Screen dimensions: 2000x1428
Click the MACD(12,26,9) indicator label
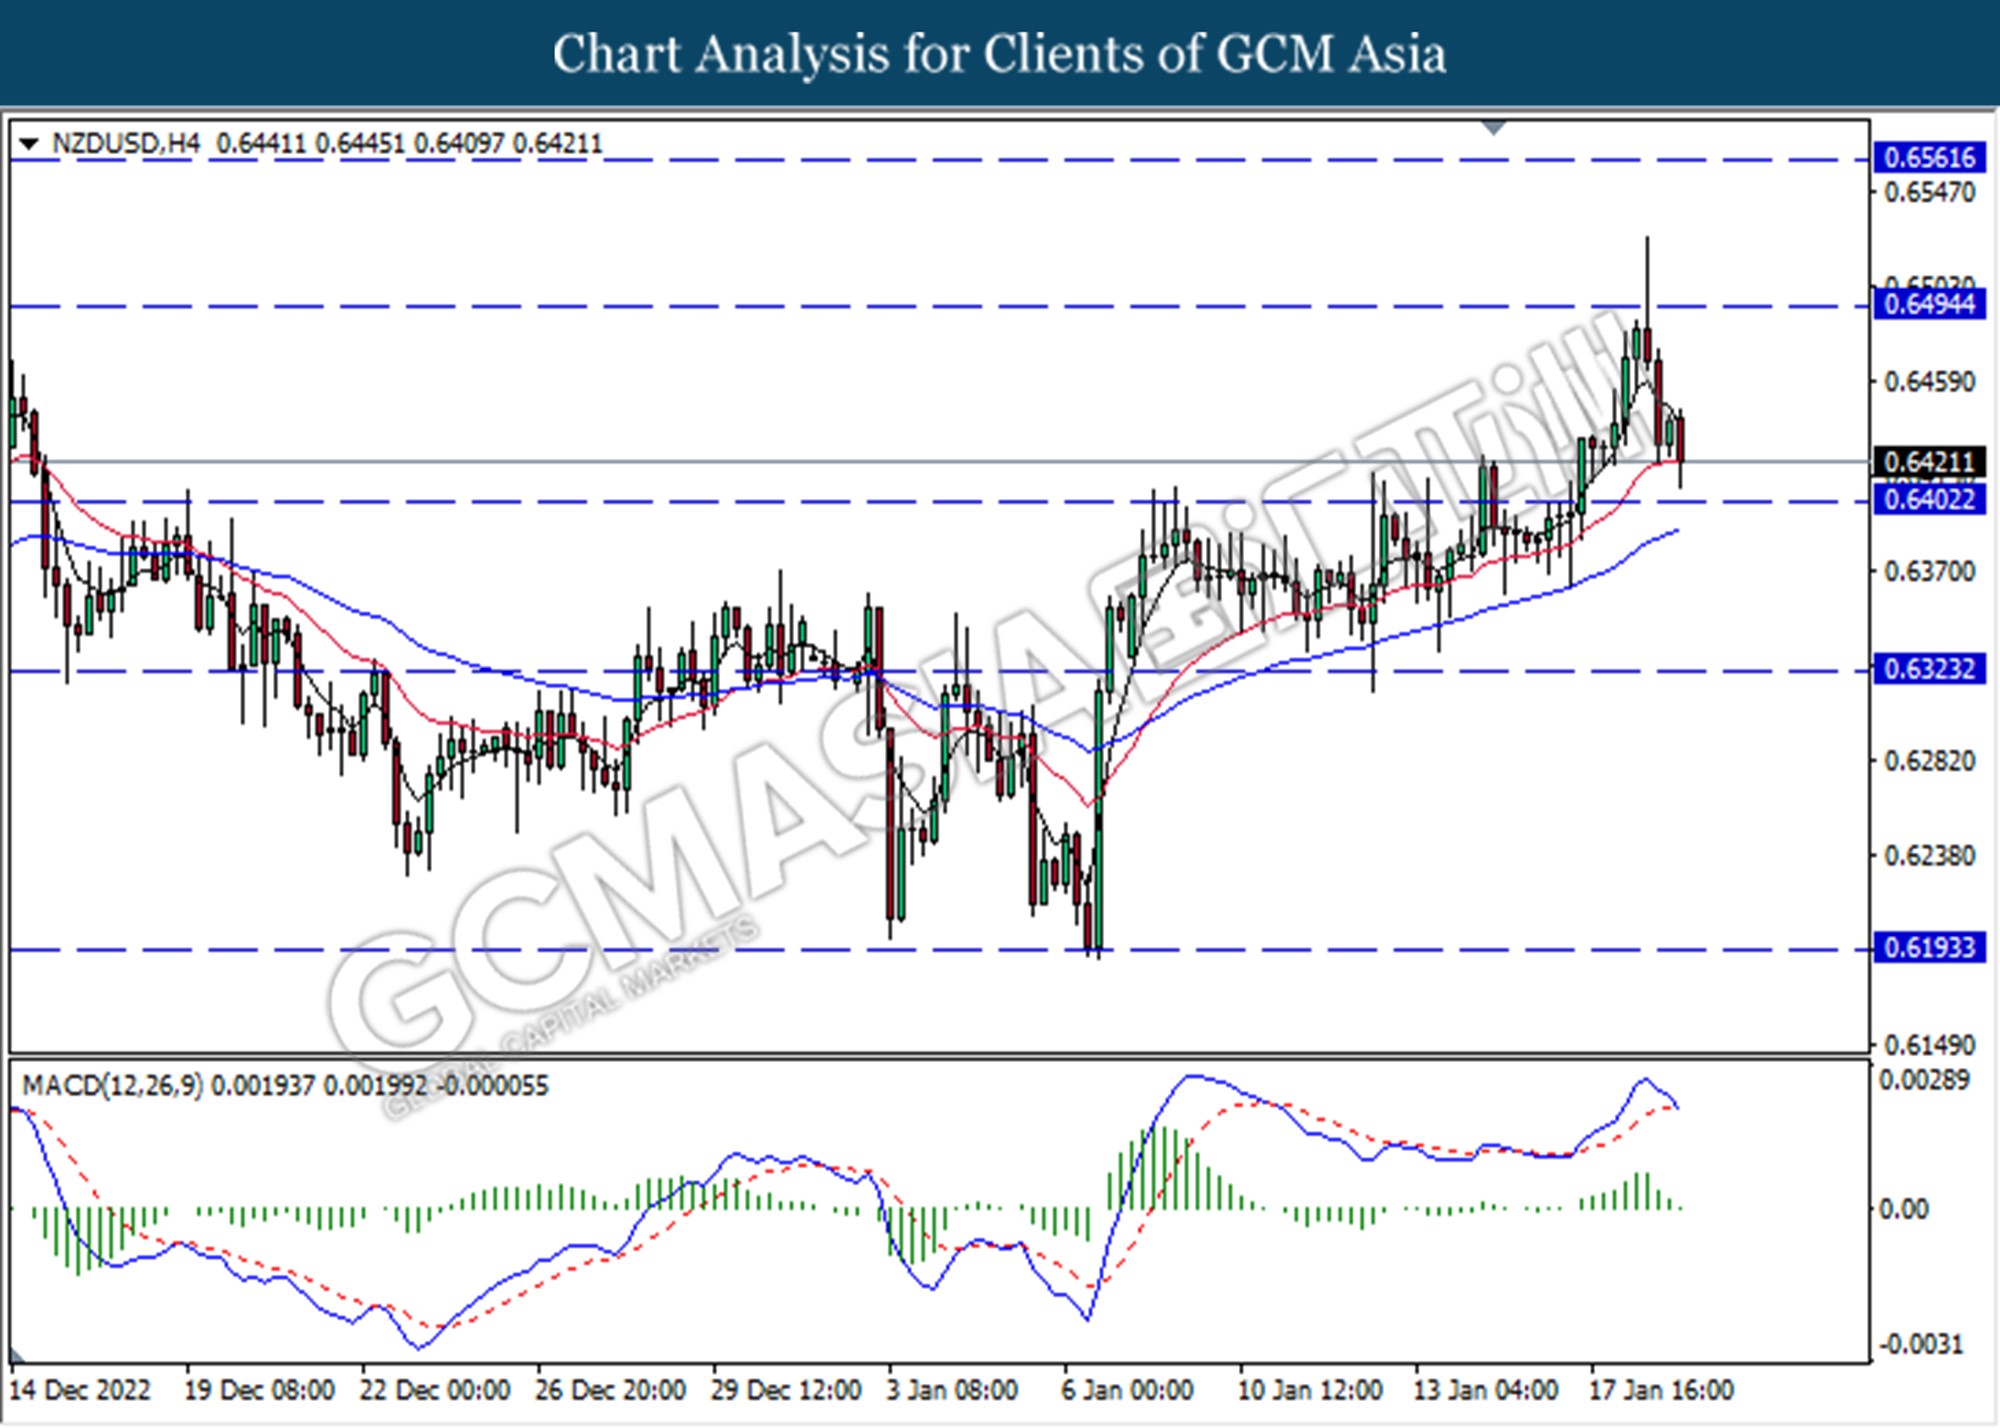click(112, 1086)
